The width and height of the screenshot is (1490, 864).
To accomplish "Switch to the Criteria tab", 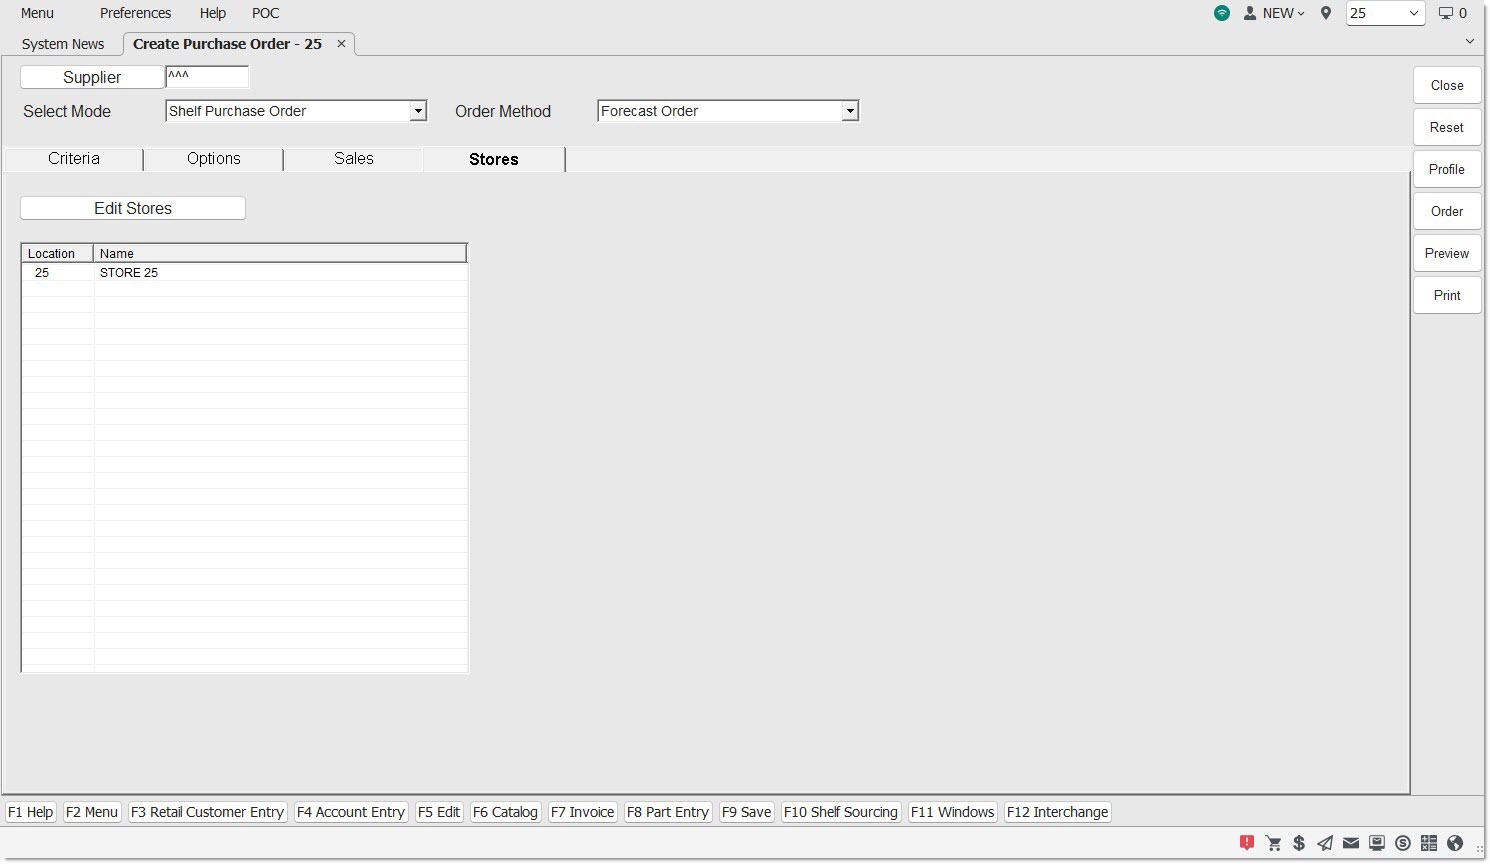I will click(x=74, y=159).
